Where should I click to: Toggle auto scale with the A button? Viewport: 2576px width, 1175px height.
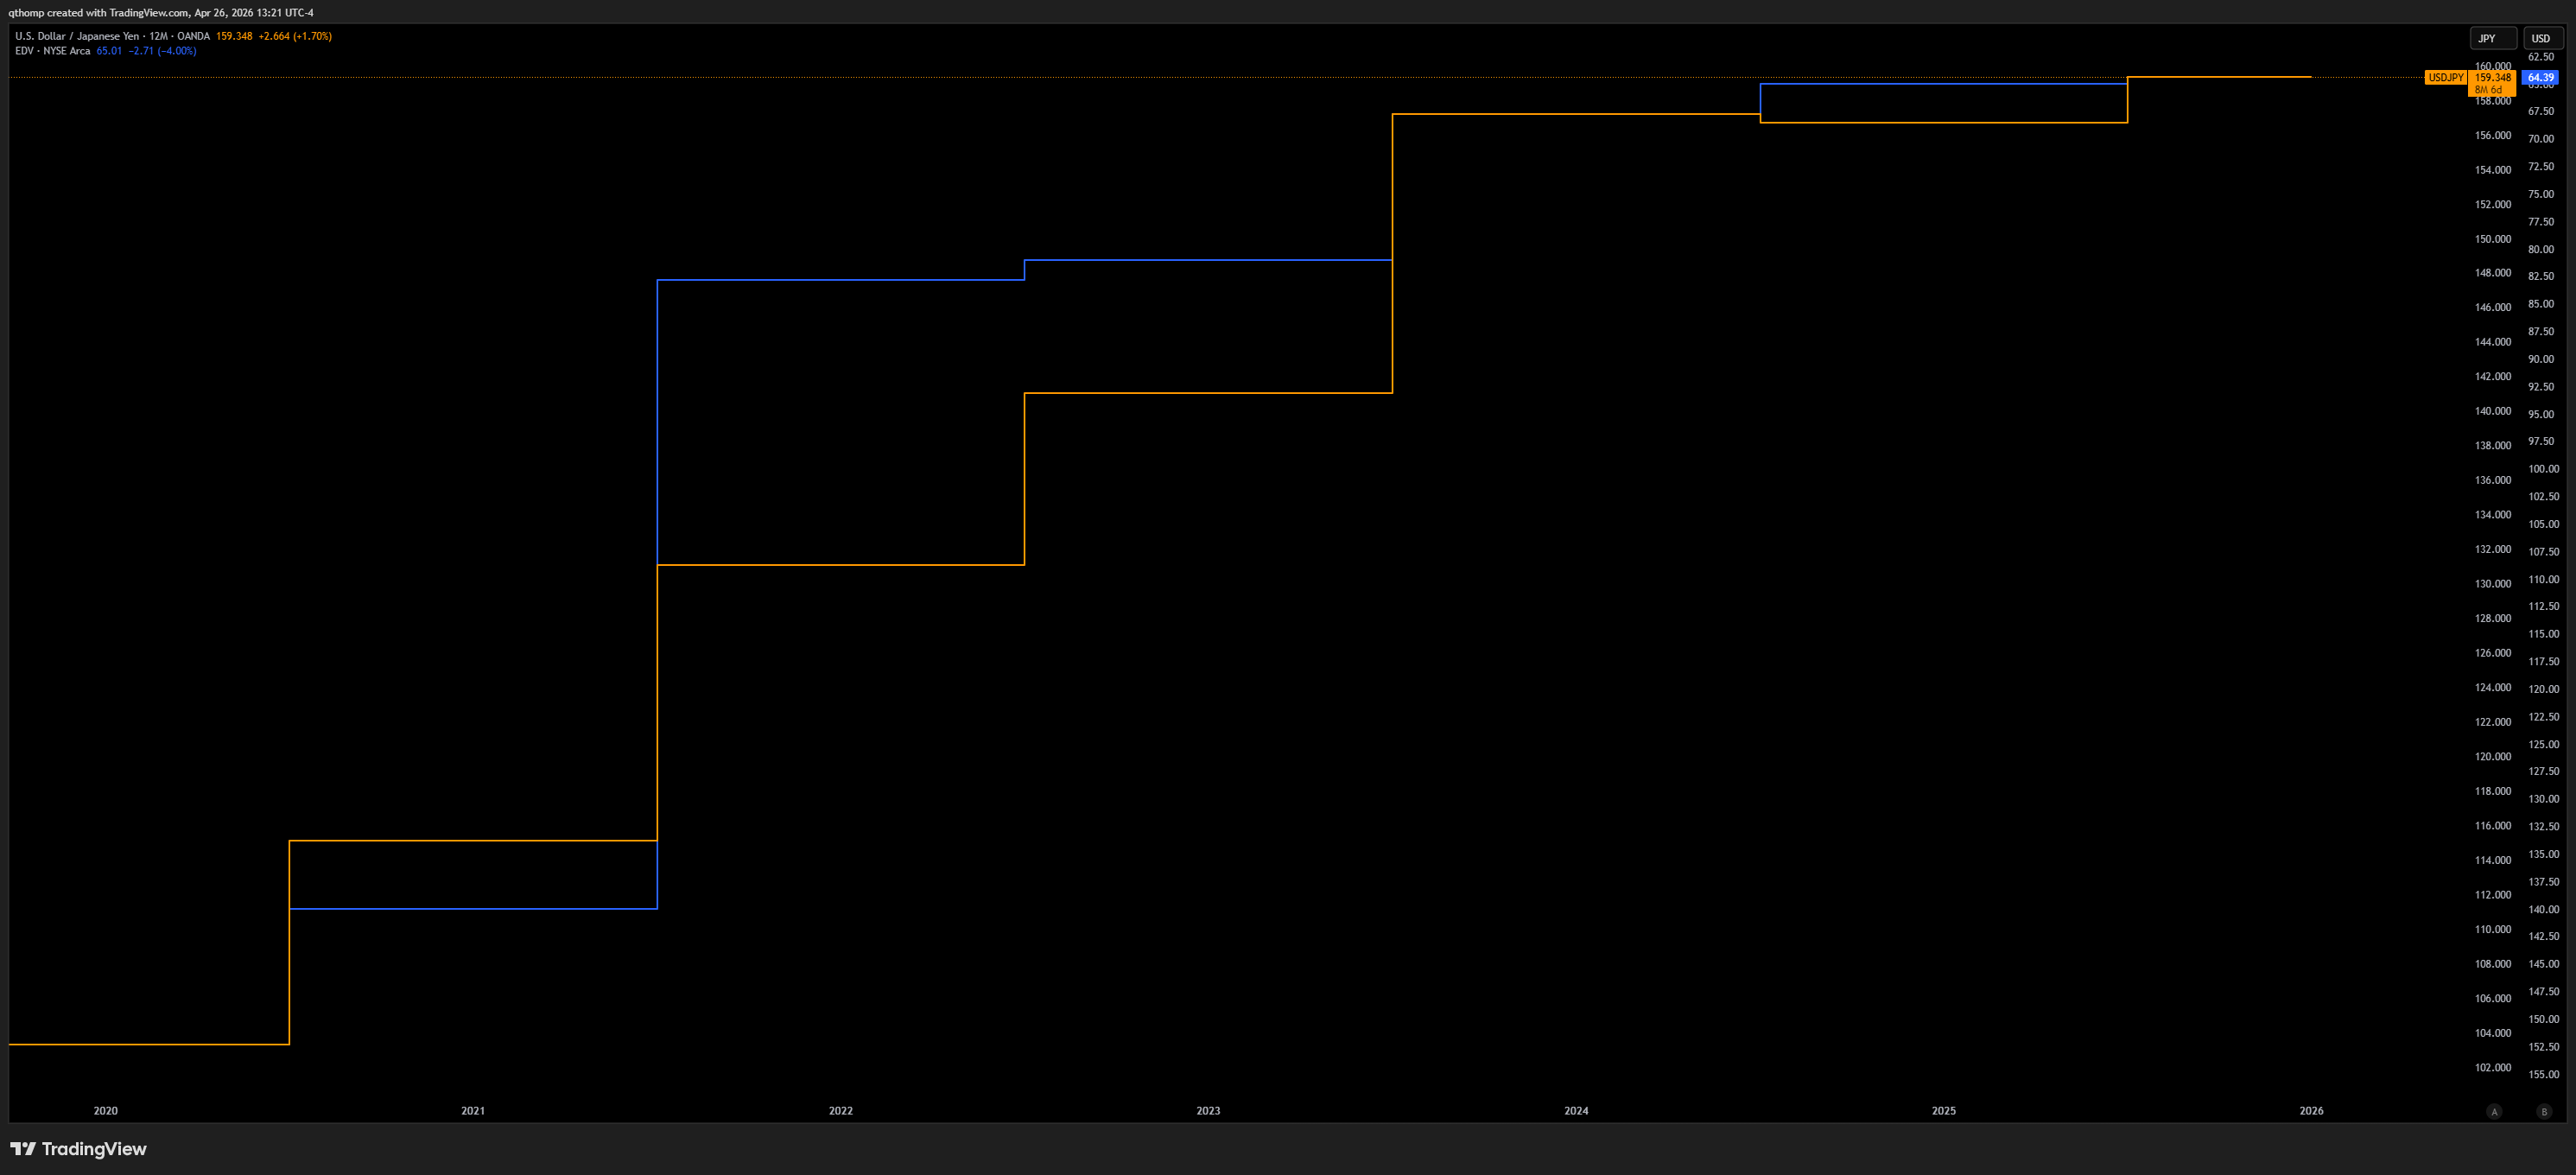pos(2494,1111)
